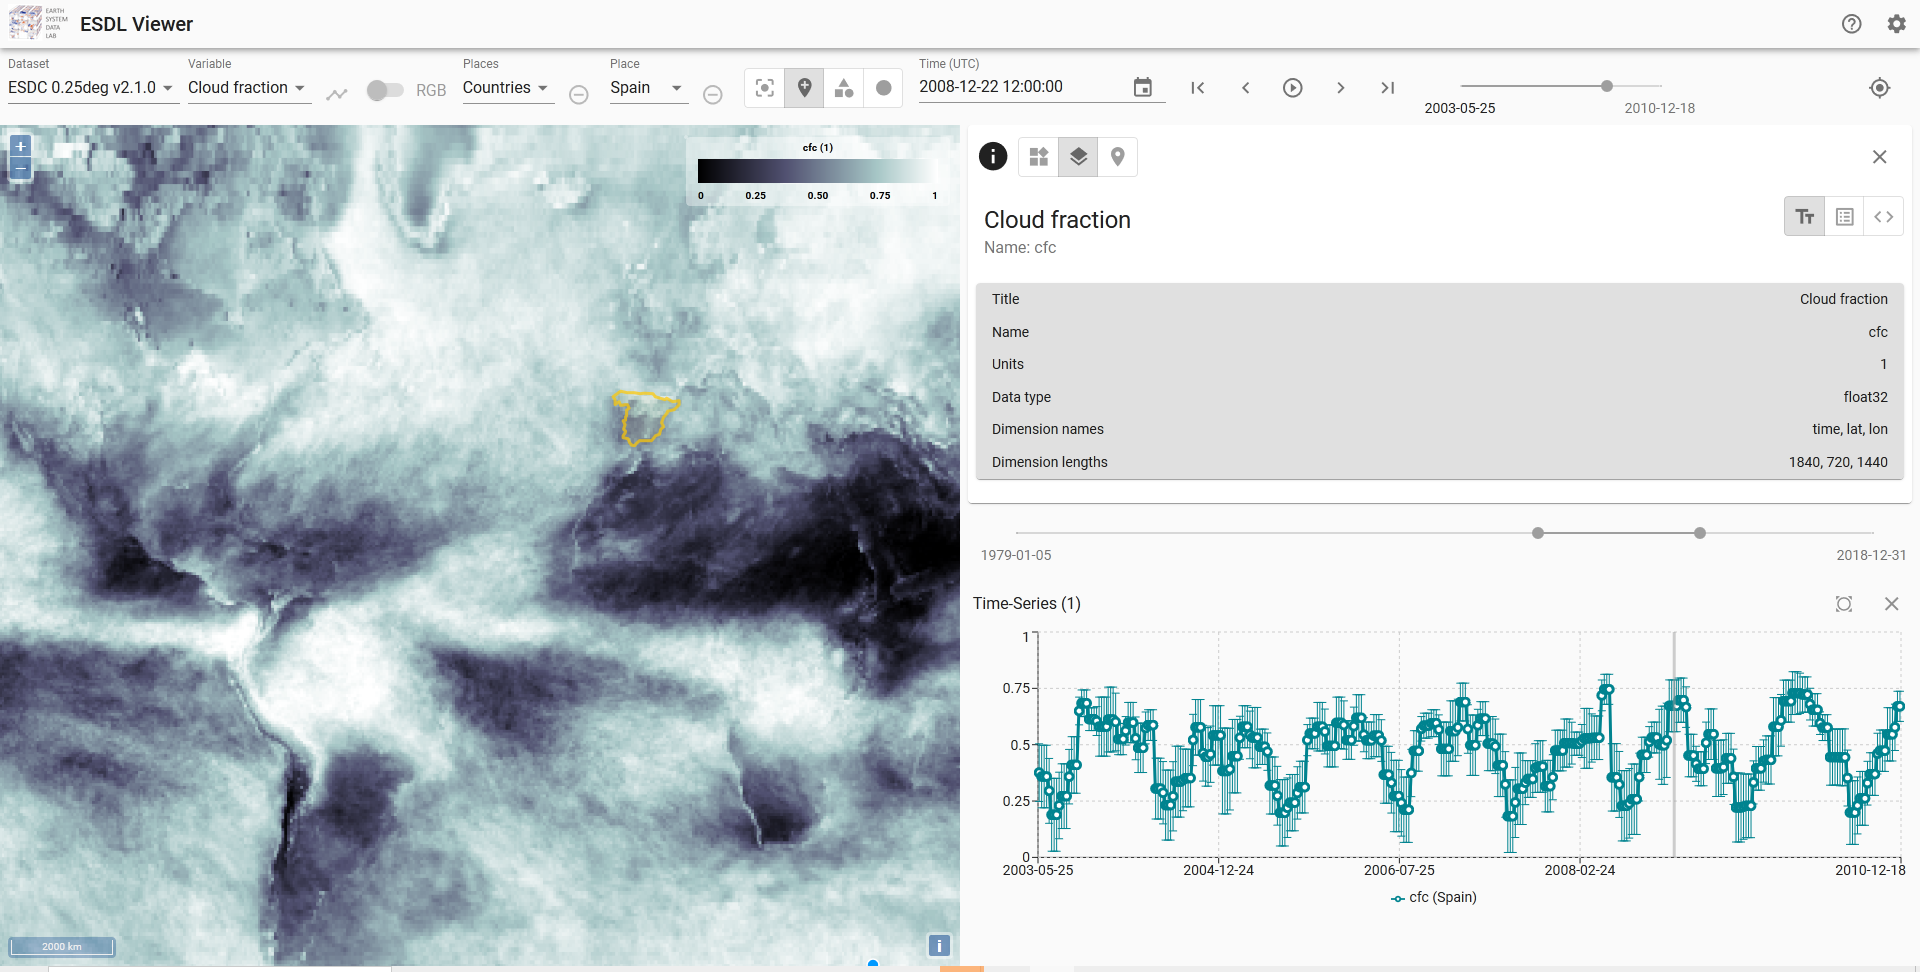Open the settings gear
This screenshot has height=972, width=1920.
pos(1896,24)
